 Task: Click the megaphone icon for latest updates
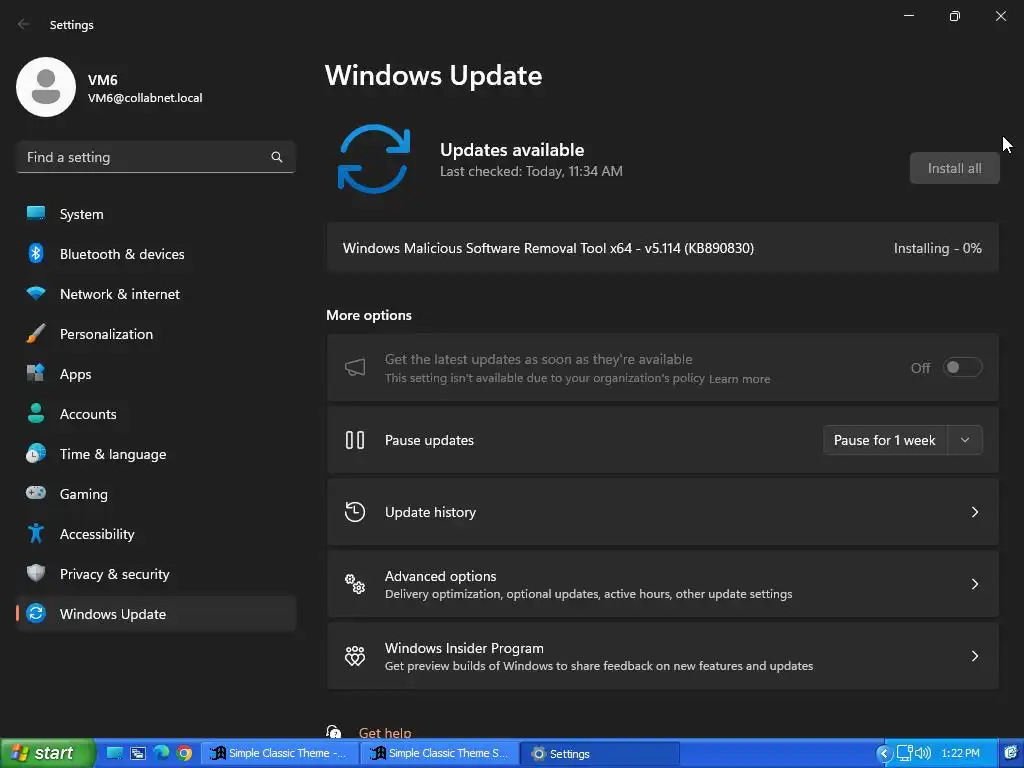355,368
